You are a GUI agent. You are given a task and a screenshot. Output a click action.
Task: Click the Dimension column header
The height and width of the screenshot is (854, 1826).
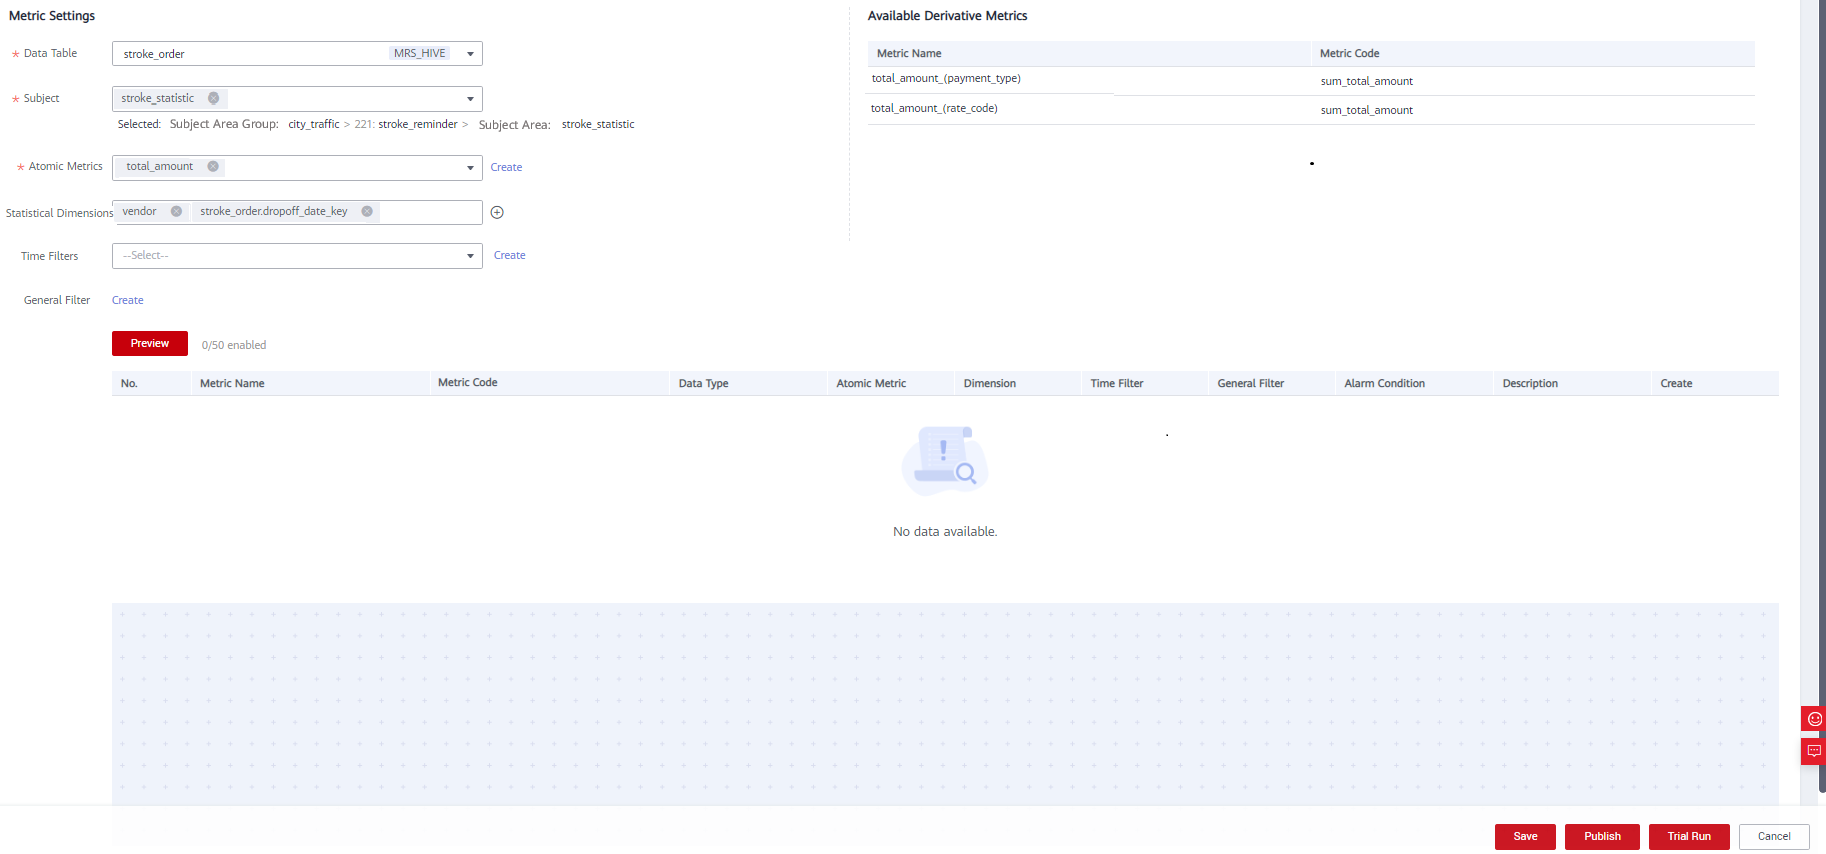(x=989, y=383)
